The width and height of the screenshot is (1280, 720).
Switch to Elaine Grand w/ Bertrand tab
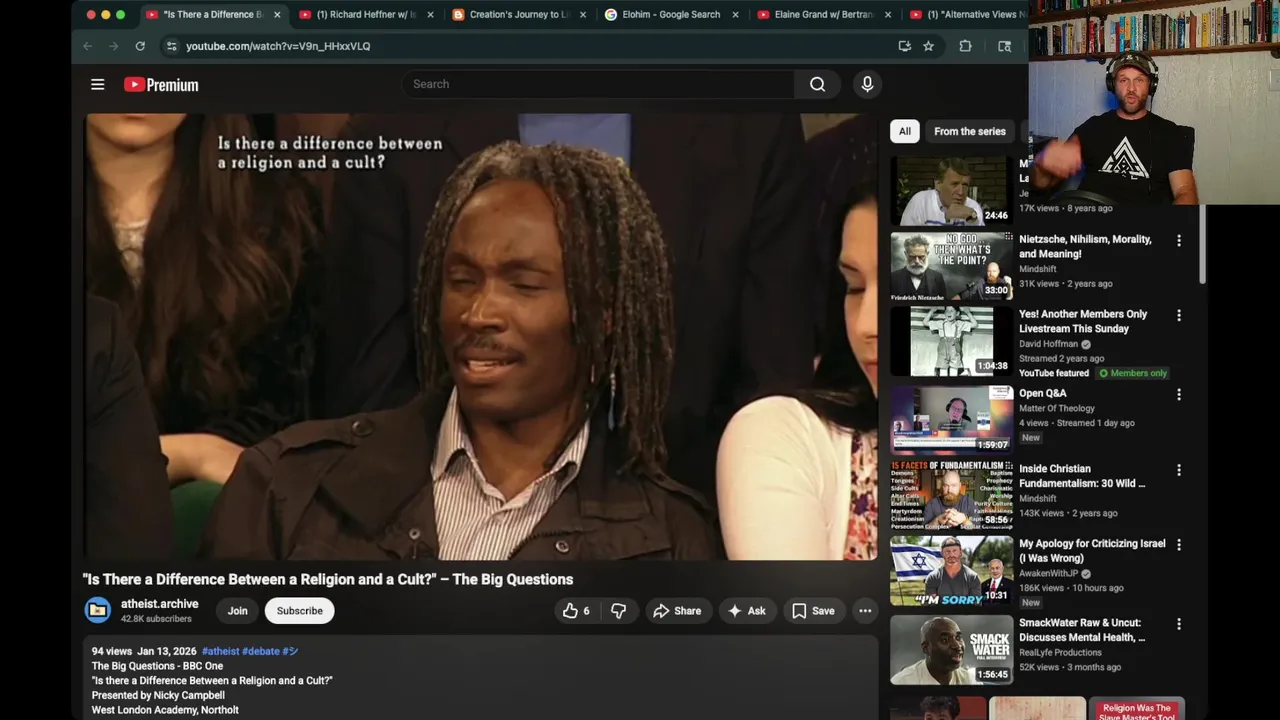tap(823, 15)
